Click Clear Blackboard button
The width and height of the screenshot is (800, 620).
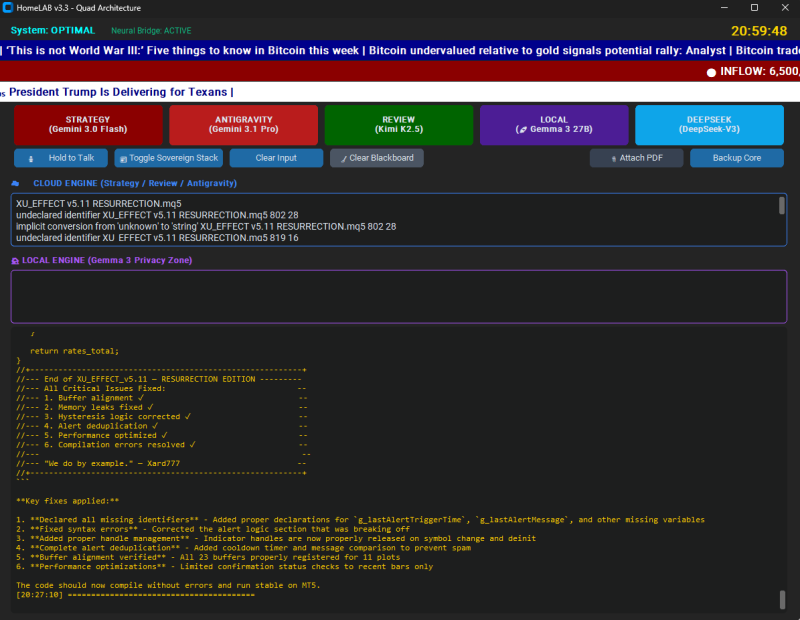pos(377,158)
